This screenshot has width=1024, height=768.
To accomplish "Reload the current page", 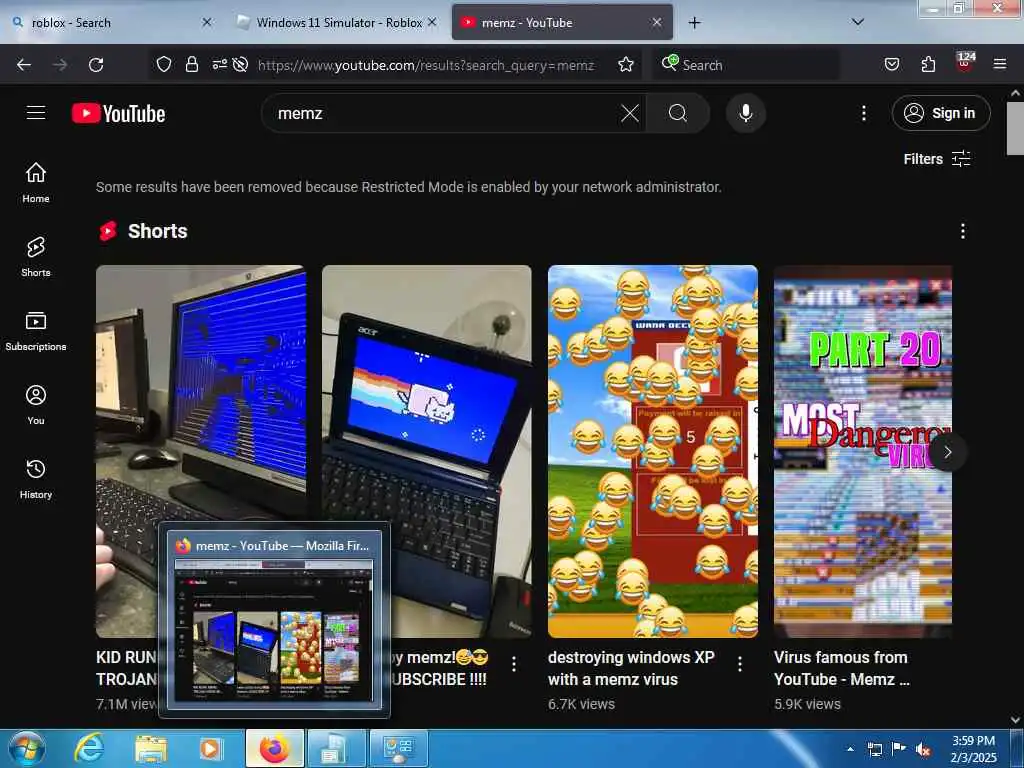I will coord(96,65).
